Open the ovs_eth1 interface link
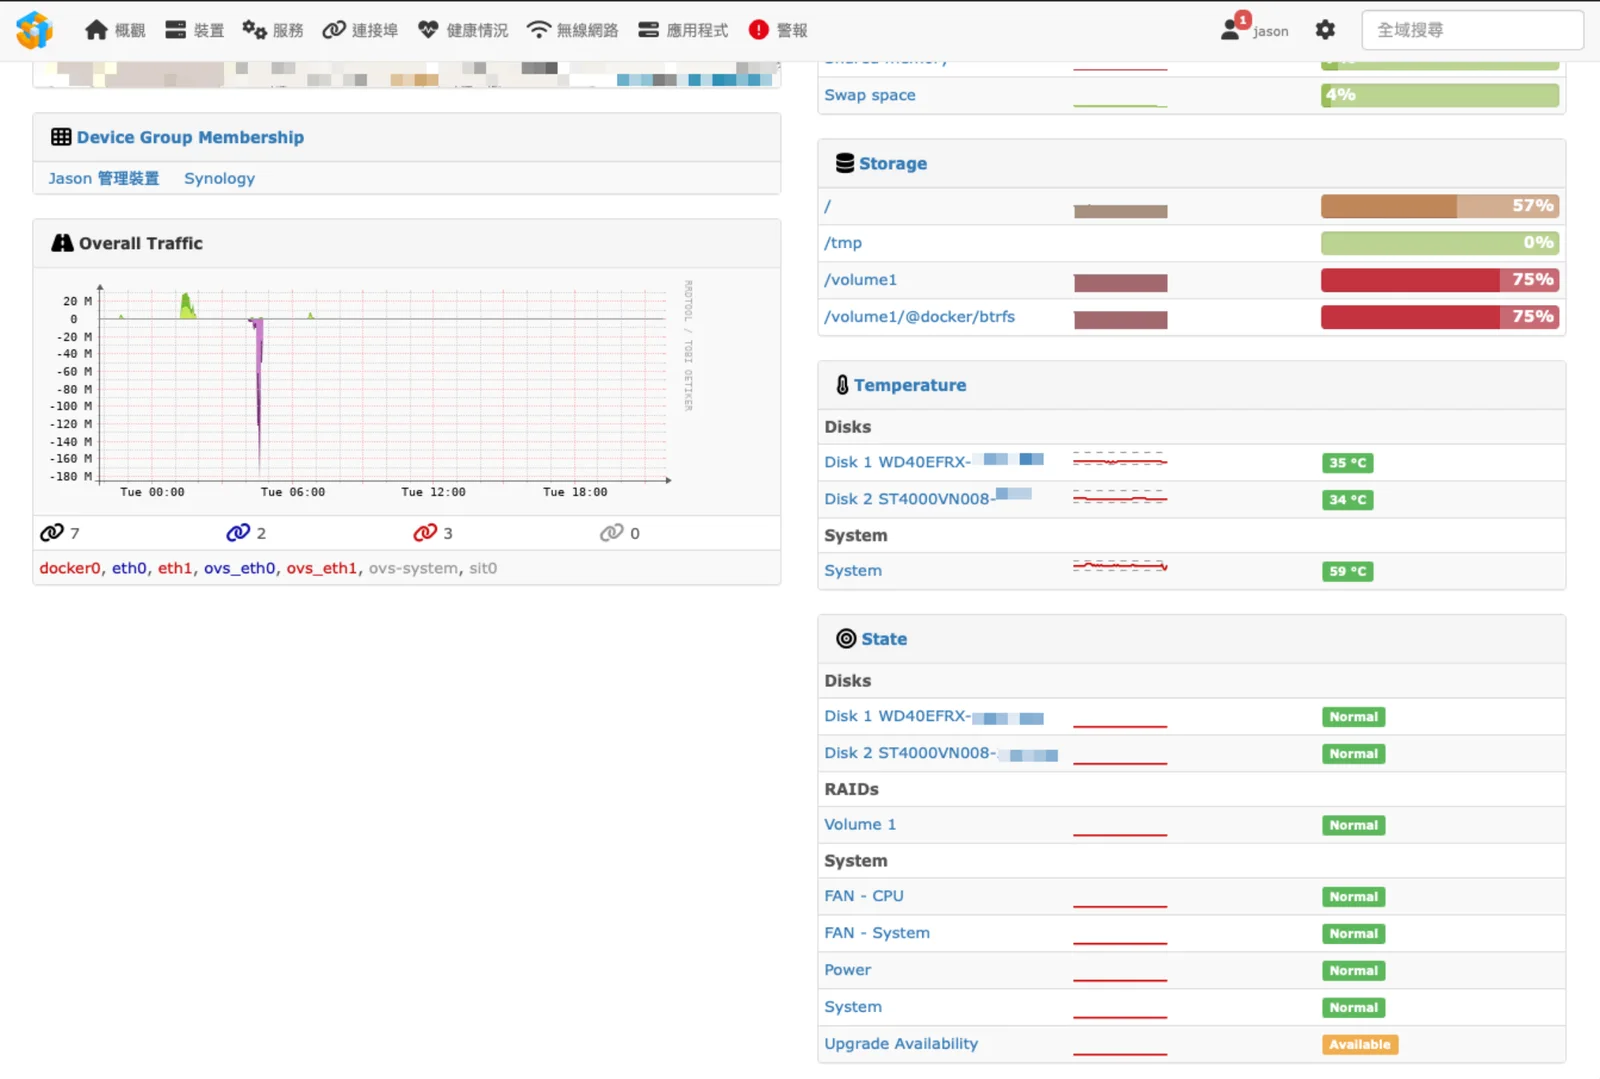Image resolution: width=1600 pixels, height=1079 pixels. click(321, 568)
